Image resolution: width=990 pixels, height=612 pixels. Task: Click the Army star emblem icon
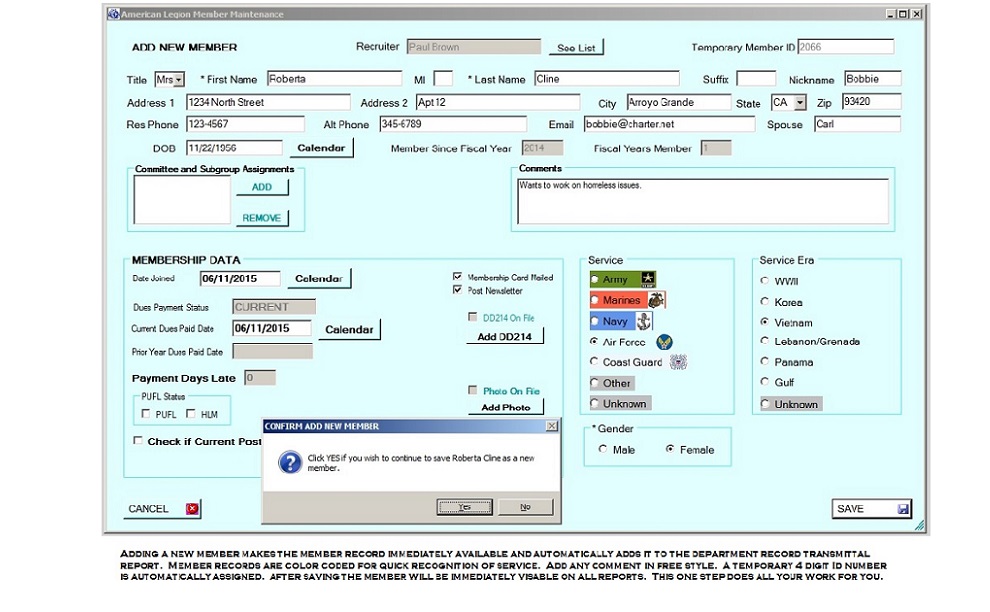click(648, 279)
